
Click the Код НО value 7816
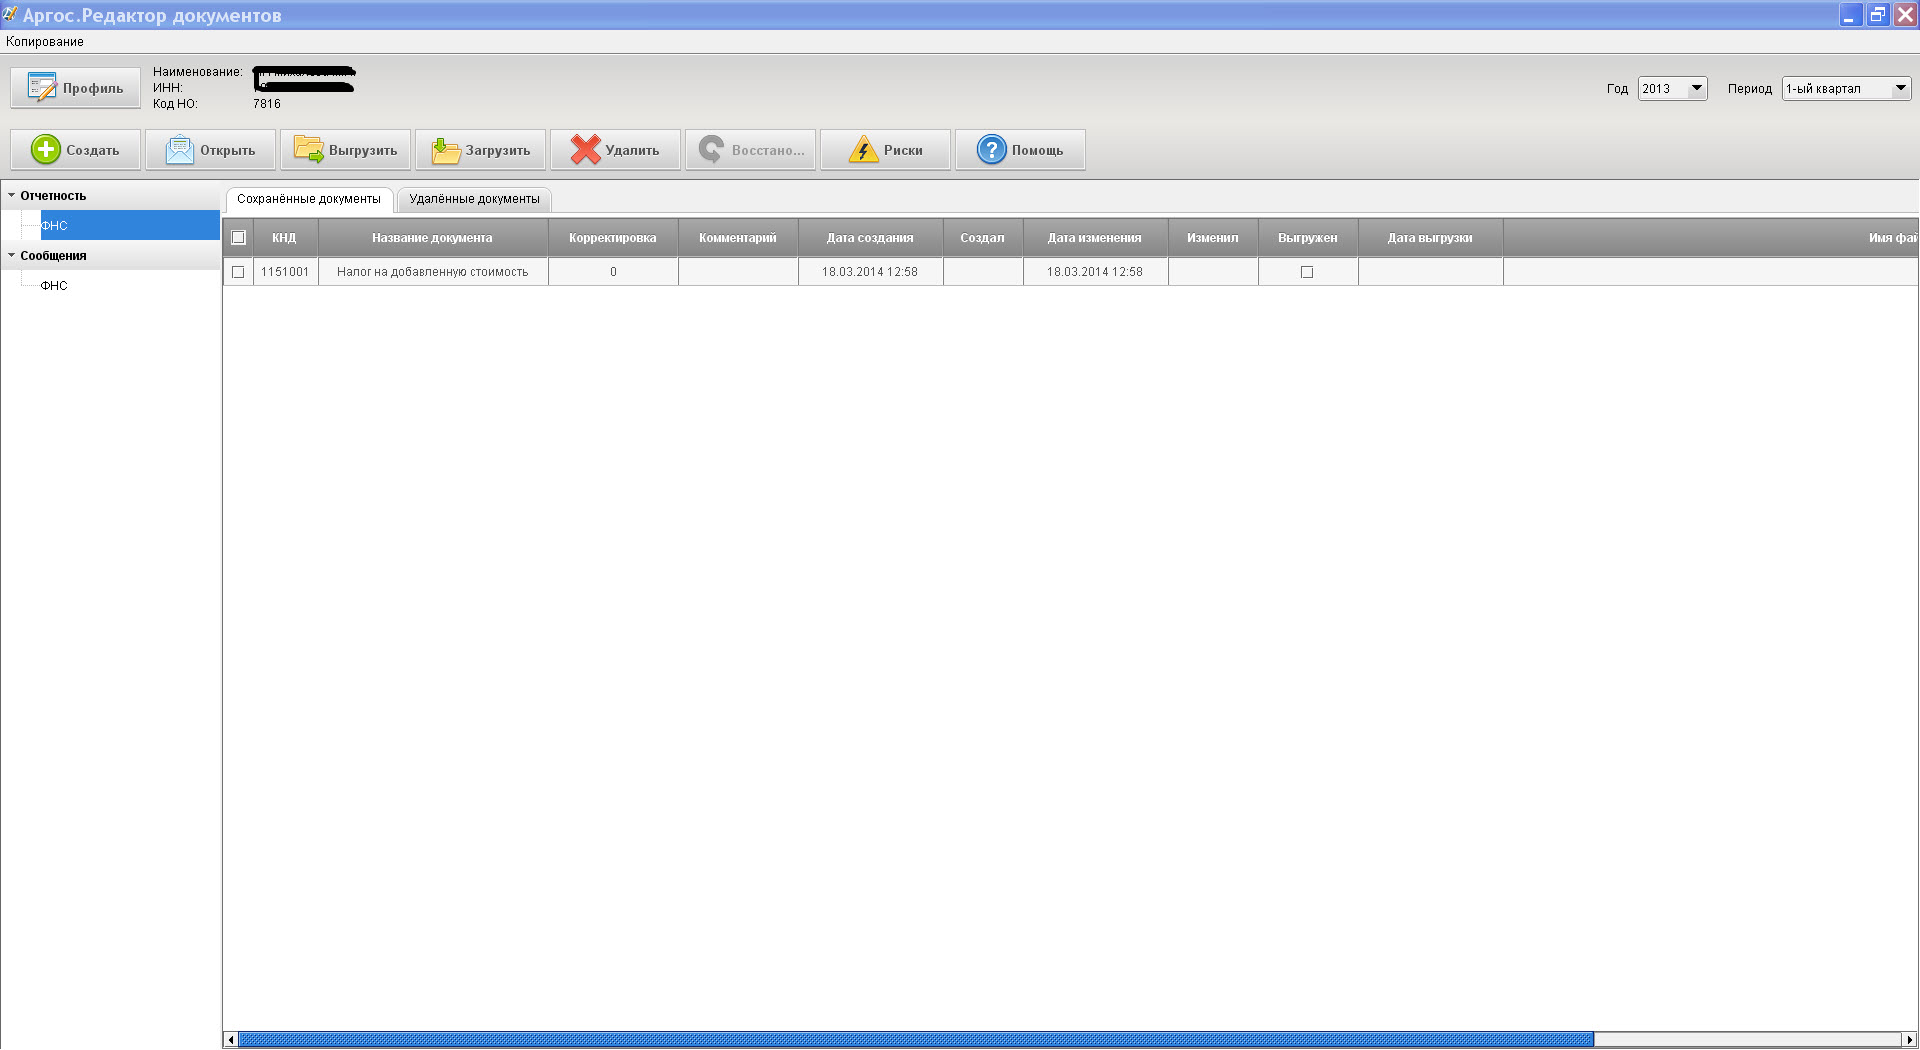click(x=267, y=104)
